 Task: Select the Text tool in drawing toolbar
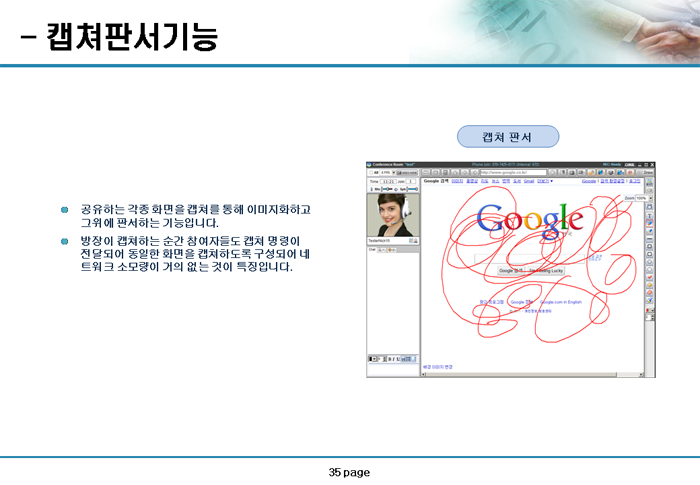point(650,216)
